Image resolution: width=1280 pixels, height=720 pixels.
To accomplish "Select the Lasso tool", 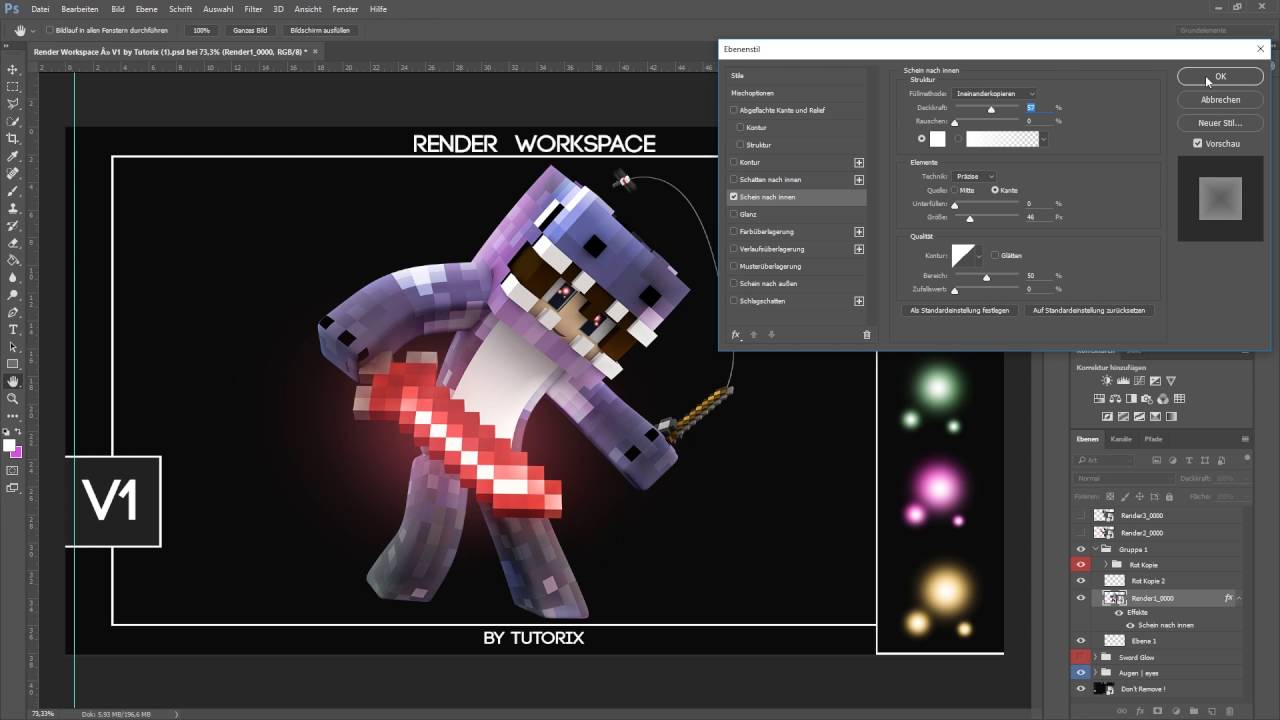I will 13,104.
